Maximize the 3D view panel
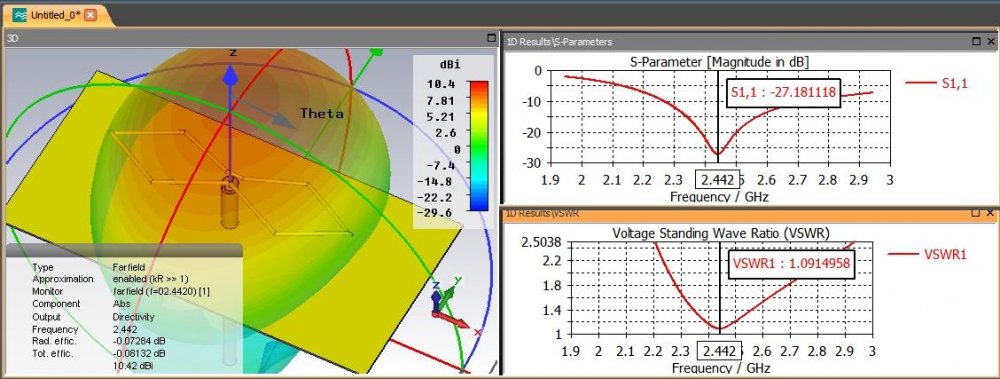Screen dimensions: 1000x379 coord(491,38)
